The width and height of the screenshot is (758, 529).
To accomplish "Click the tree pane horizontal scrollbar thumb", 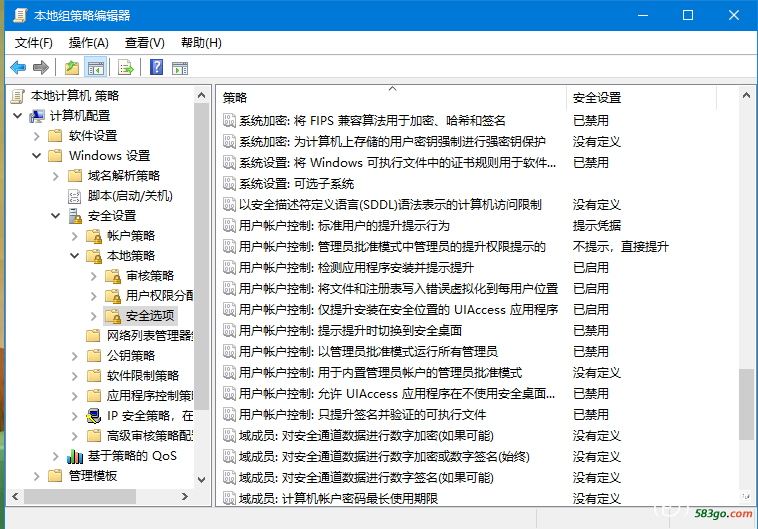I will click(80, 496).
